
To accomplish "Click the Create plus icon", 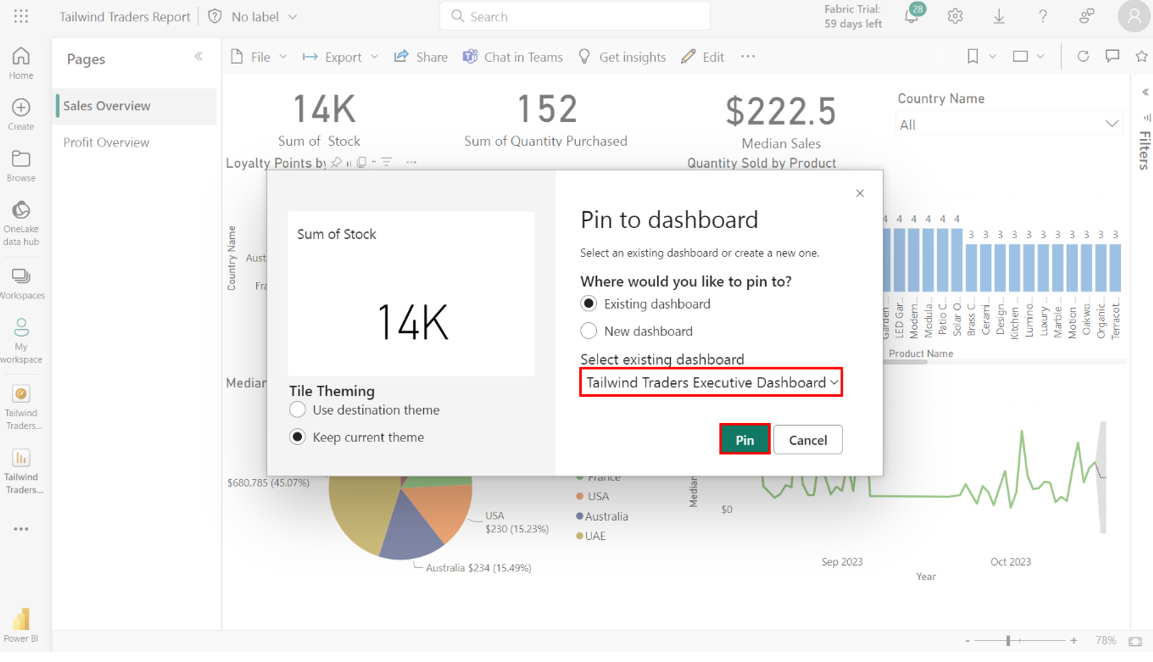I will click(x=21, y=114).
